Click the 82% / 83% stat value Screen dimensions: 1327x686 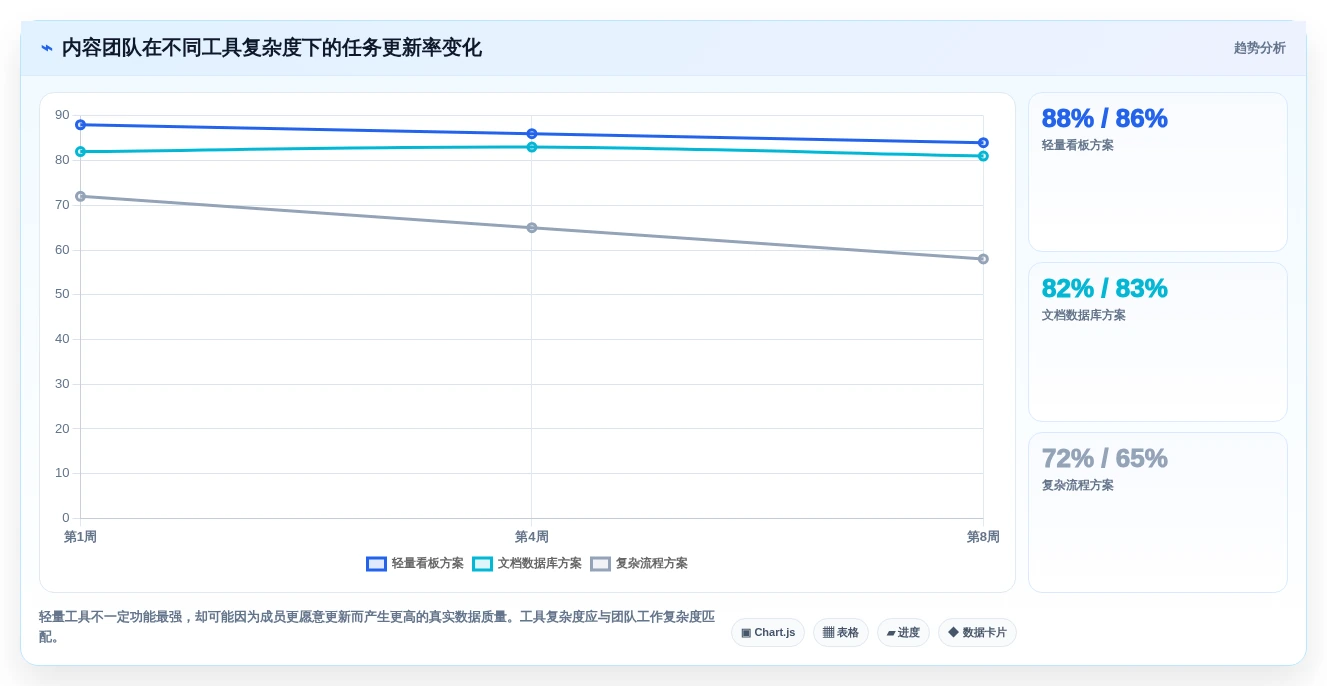[x=1104, y=288]
